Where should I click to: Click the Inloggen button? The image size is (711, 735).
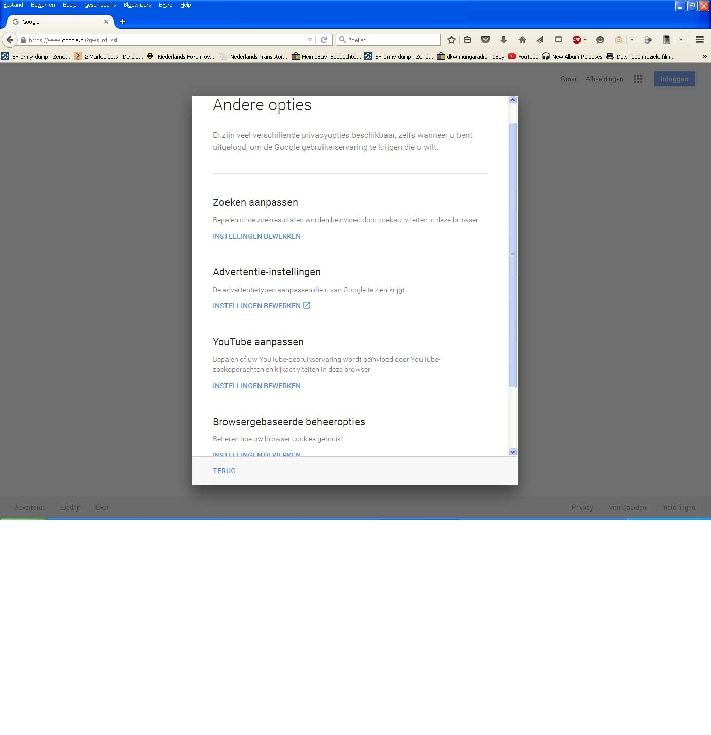(x=674, y=79)
